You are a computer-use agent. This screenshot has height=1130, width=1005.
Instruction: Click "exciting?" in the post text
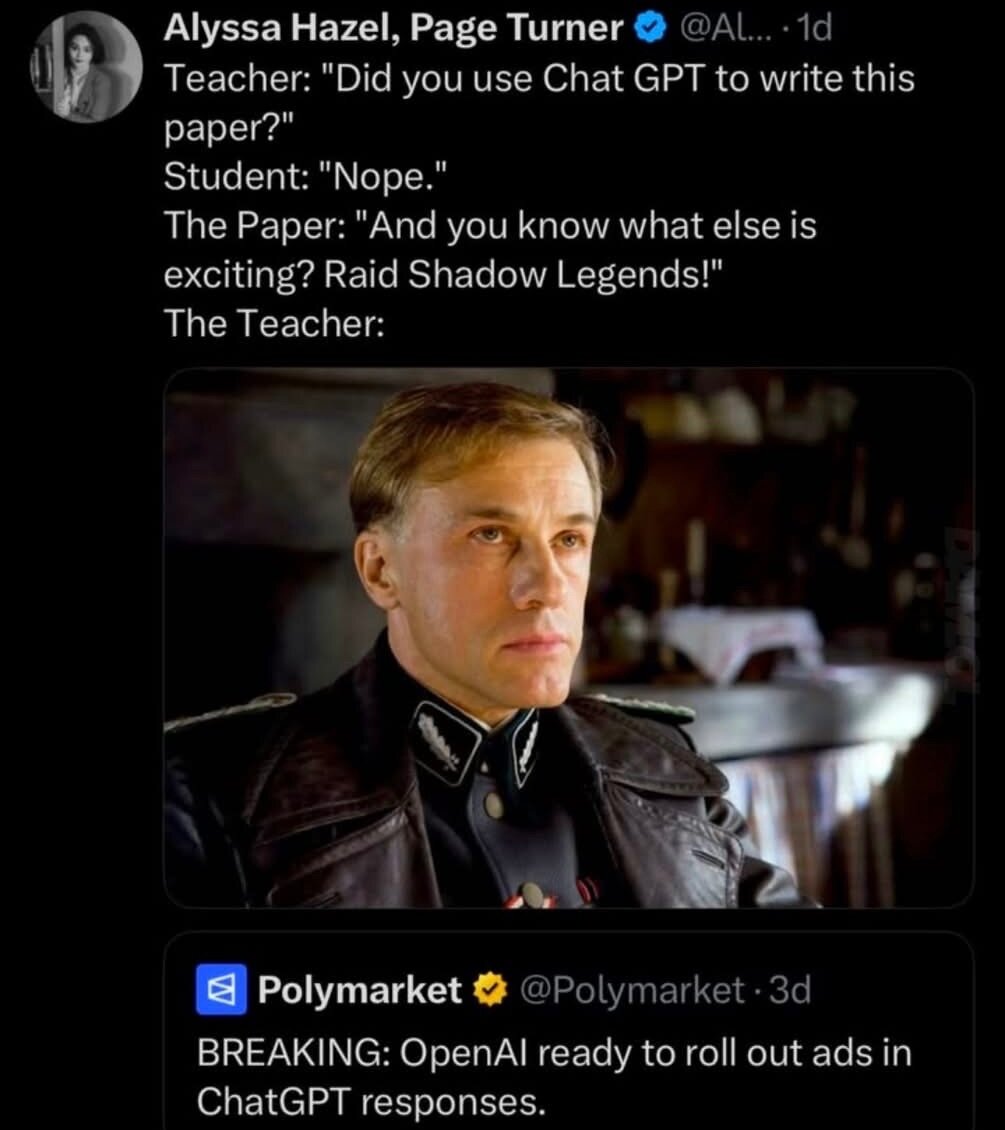click(241, 275)
